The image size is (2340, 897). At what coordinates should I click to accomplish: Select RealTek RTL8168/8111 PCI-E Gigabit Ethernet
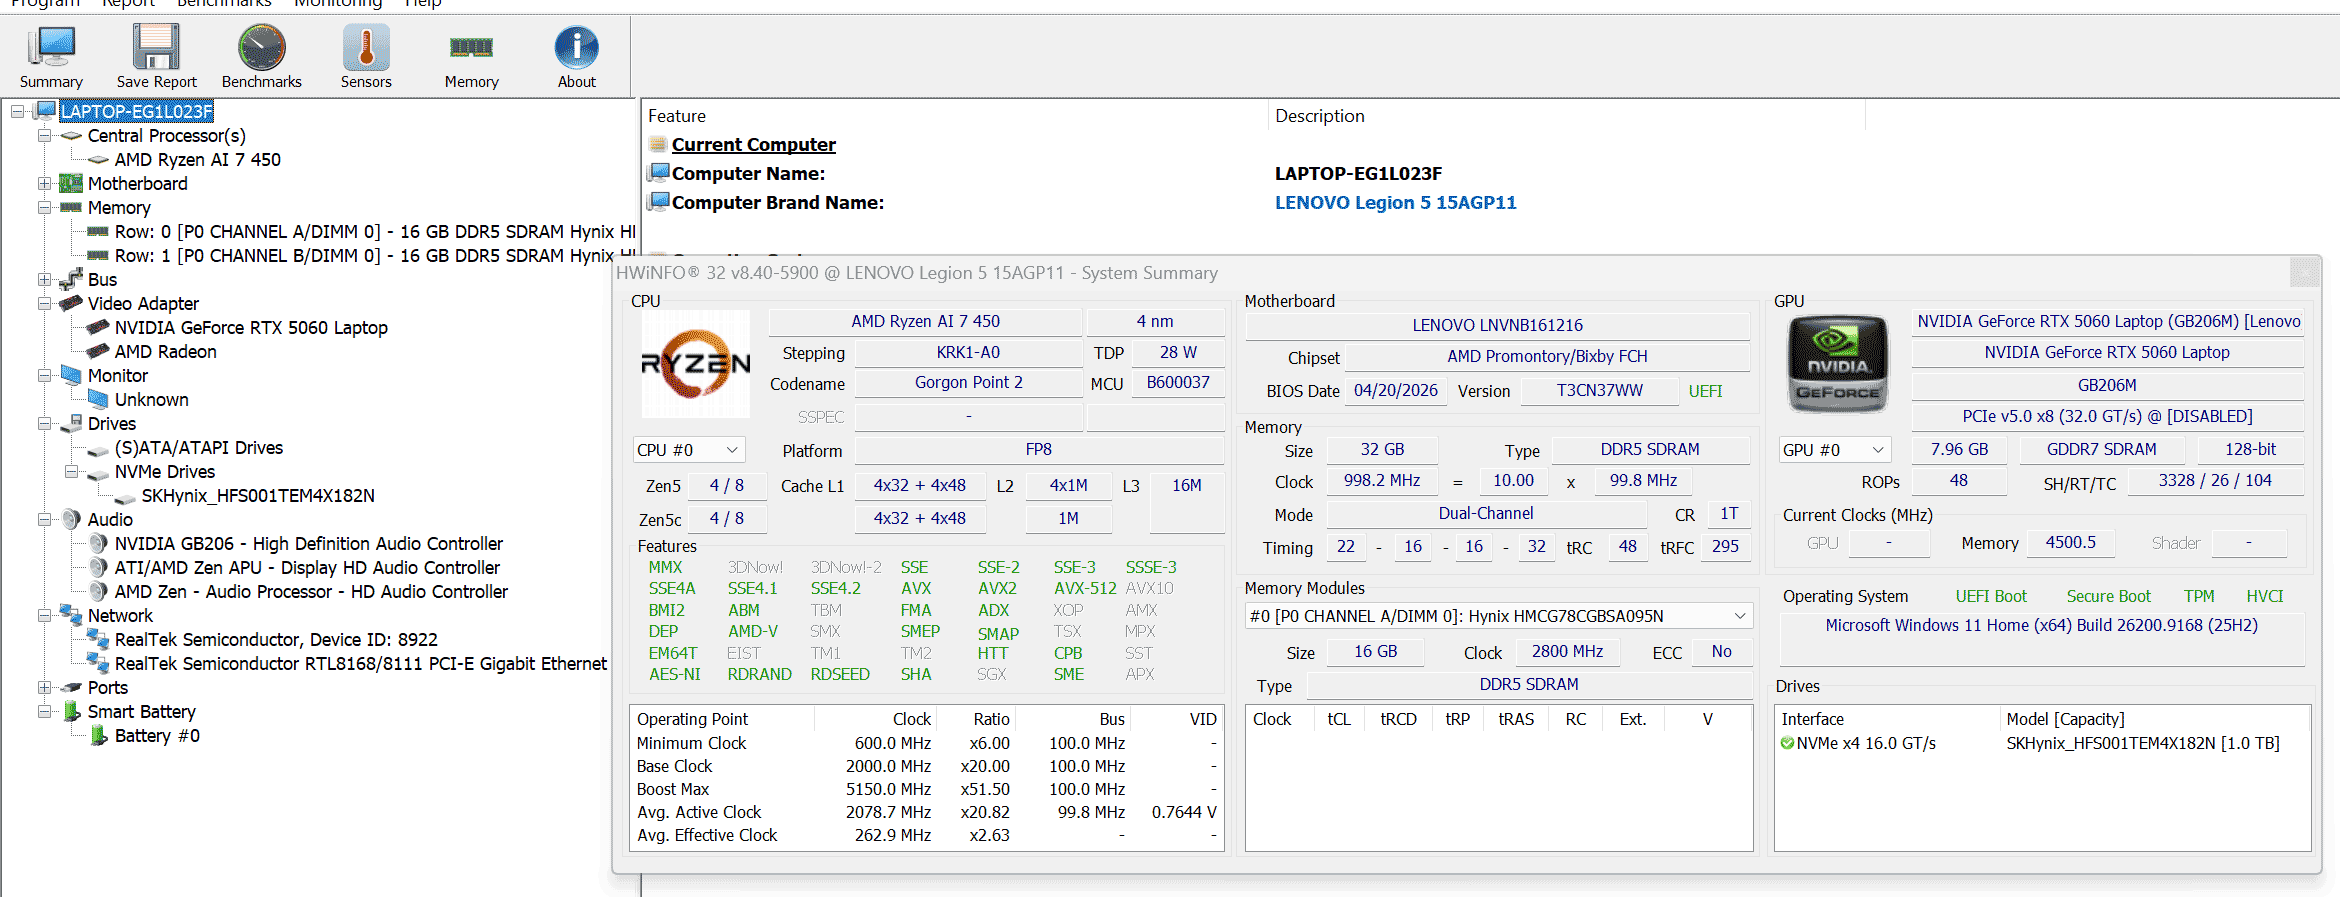click(361, 663)
